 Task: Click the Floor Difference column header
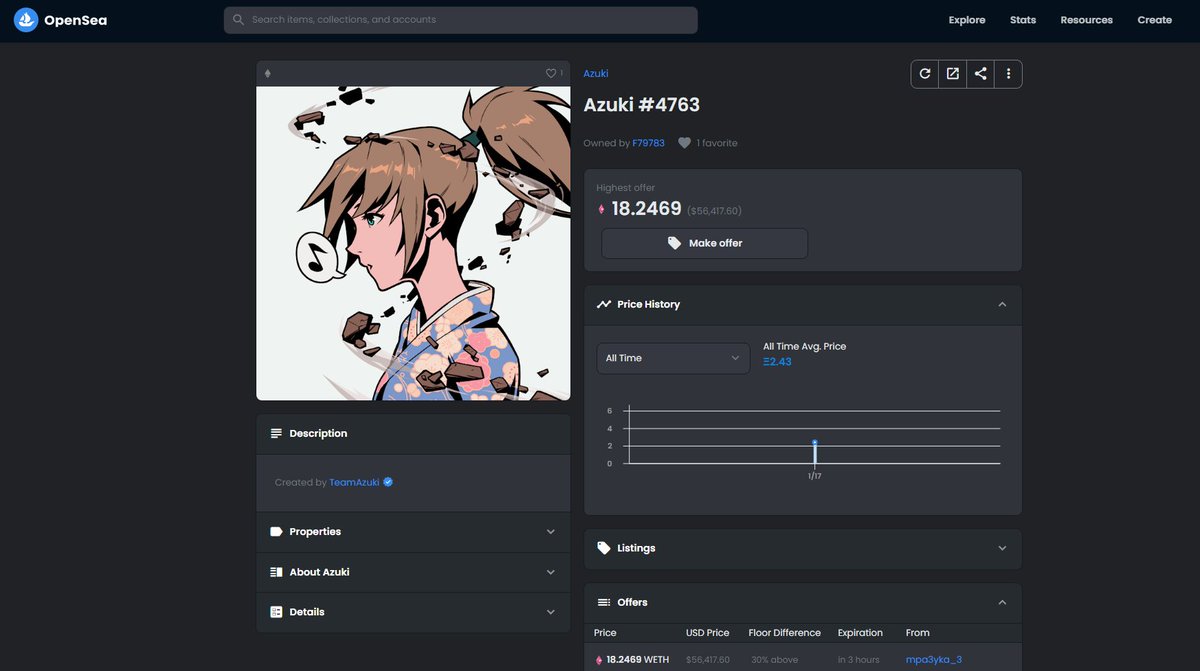(x=784, y=633)
